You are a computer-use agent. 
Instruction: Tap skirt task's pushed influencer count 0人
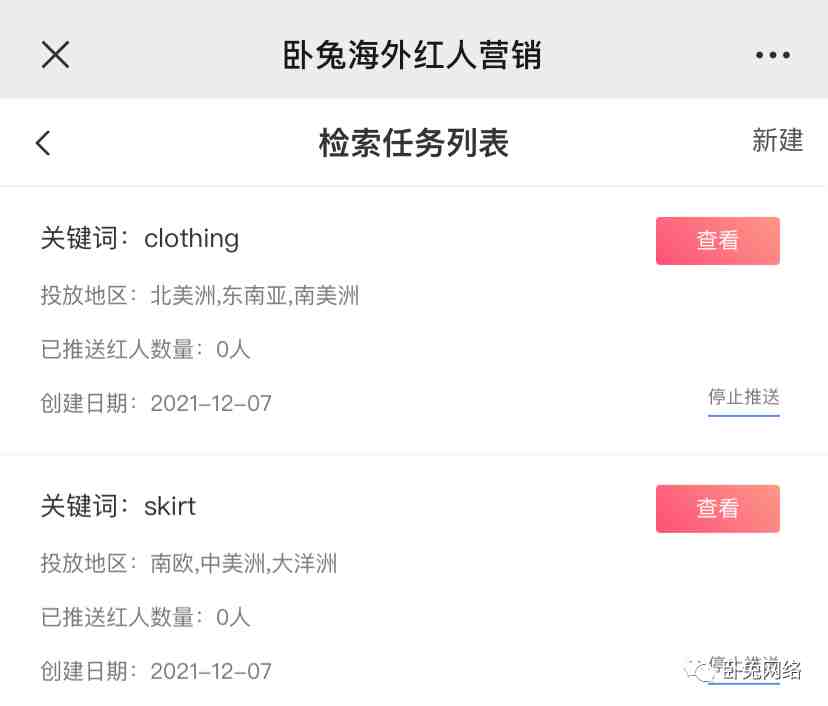[233, 617]
